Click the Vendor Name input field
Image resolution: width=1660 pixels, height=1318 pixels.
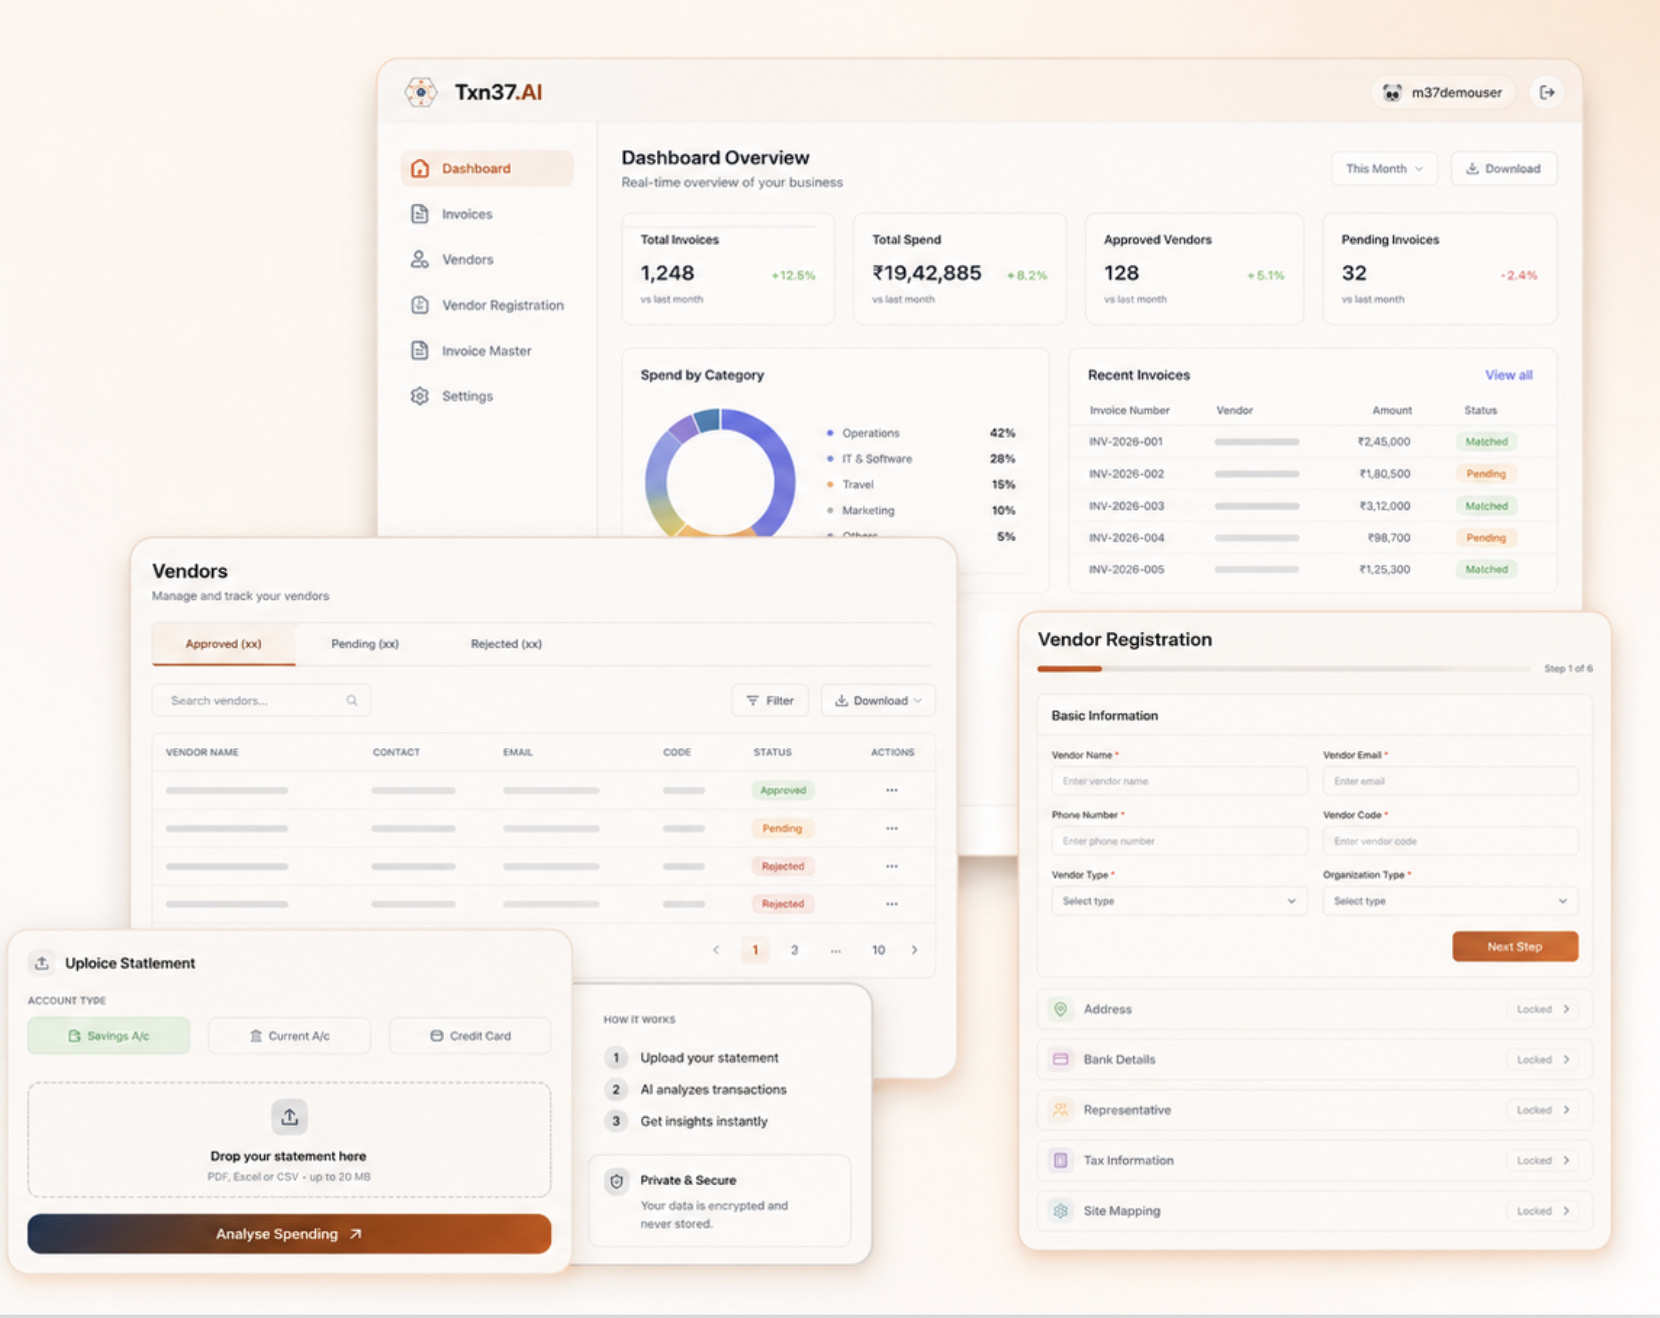tap(1179, 781)
